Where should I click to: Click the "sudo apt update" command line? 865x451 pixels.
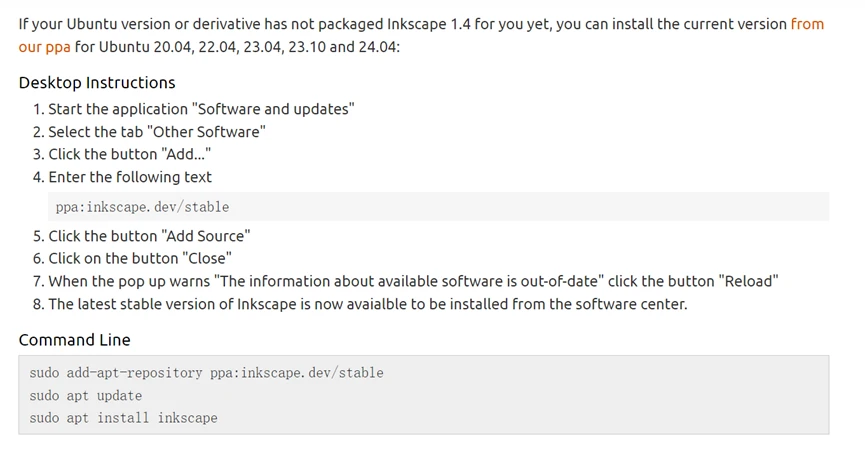pos(86,395)
